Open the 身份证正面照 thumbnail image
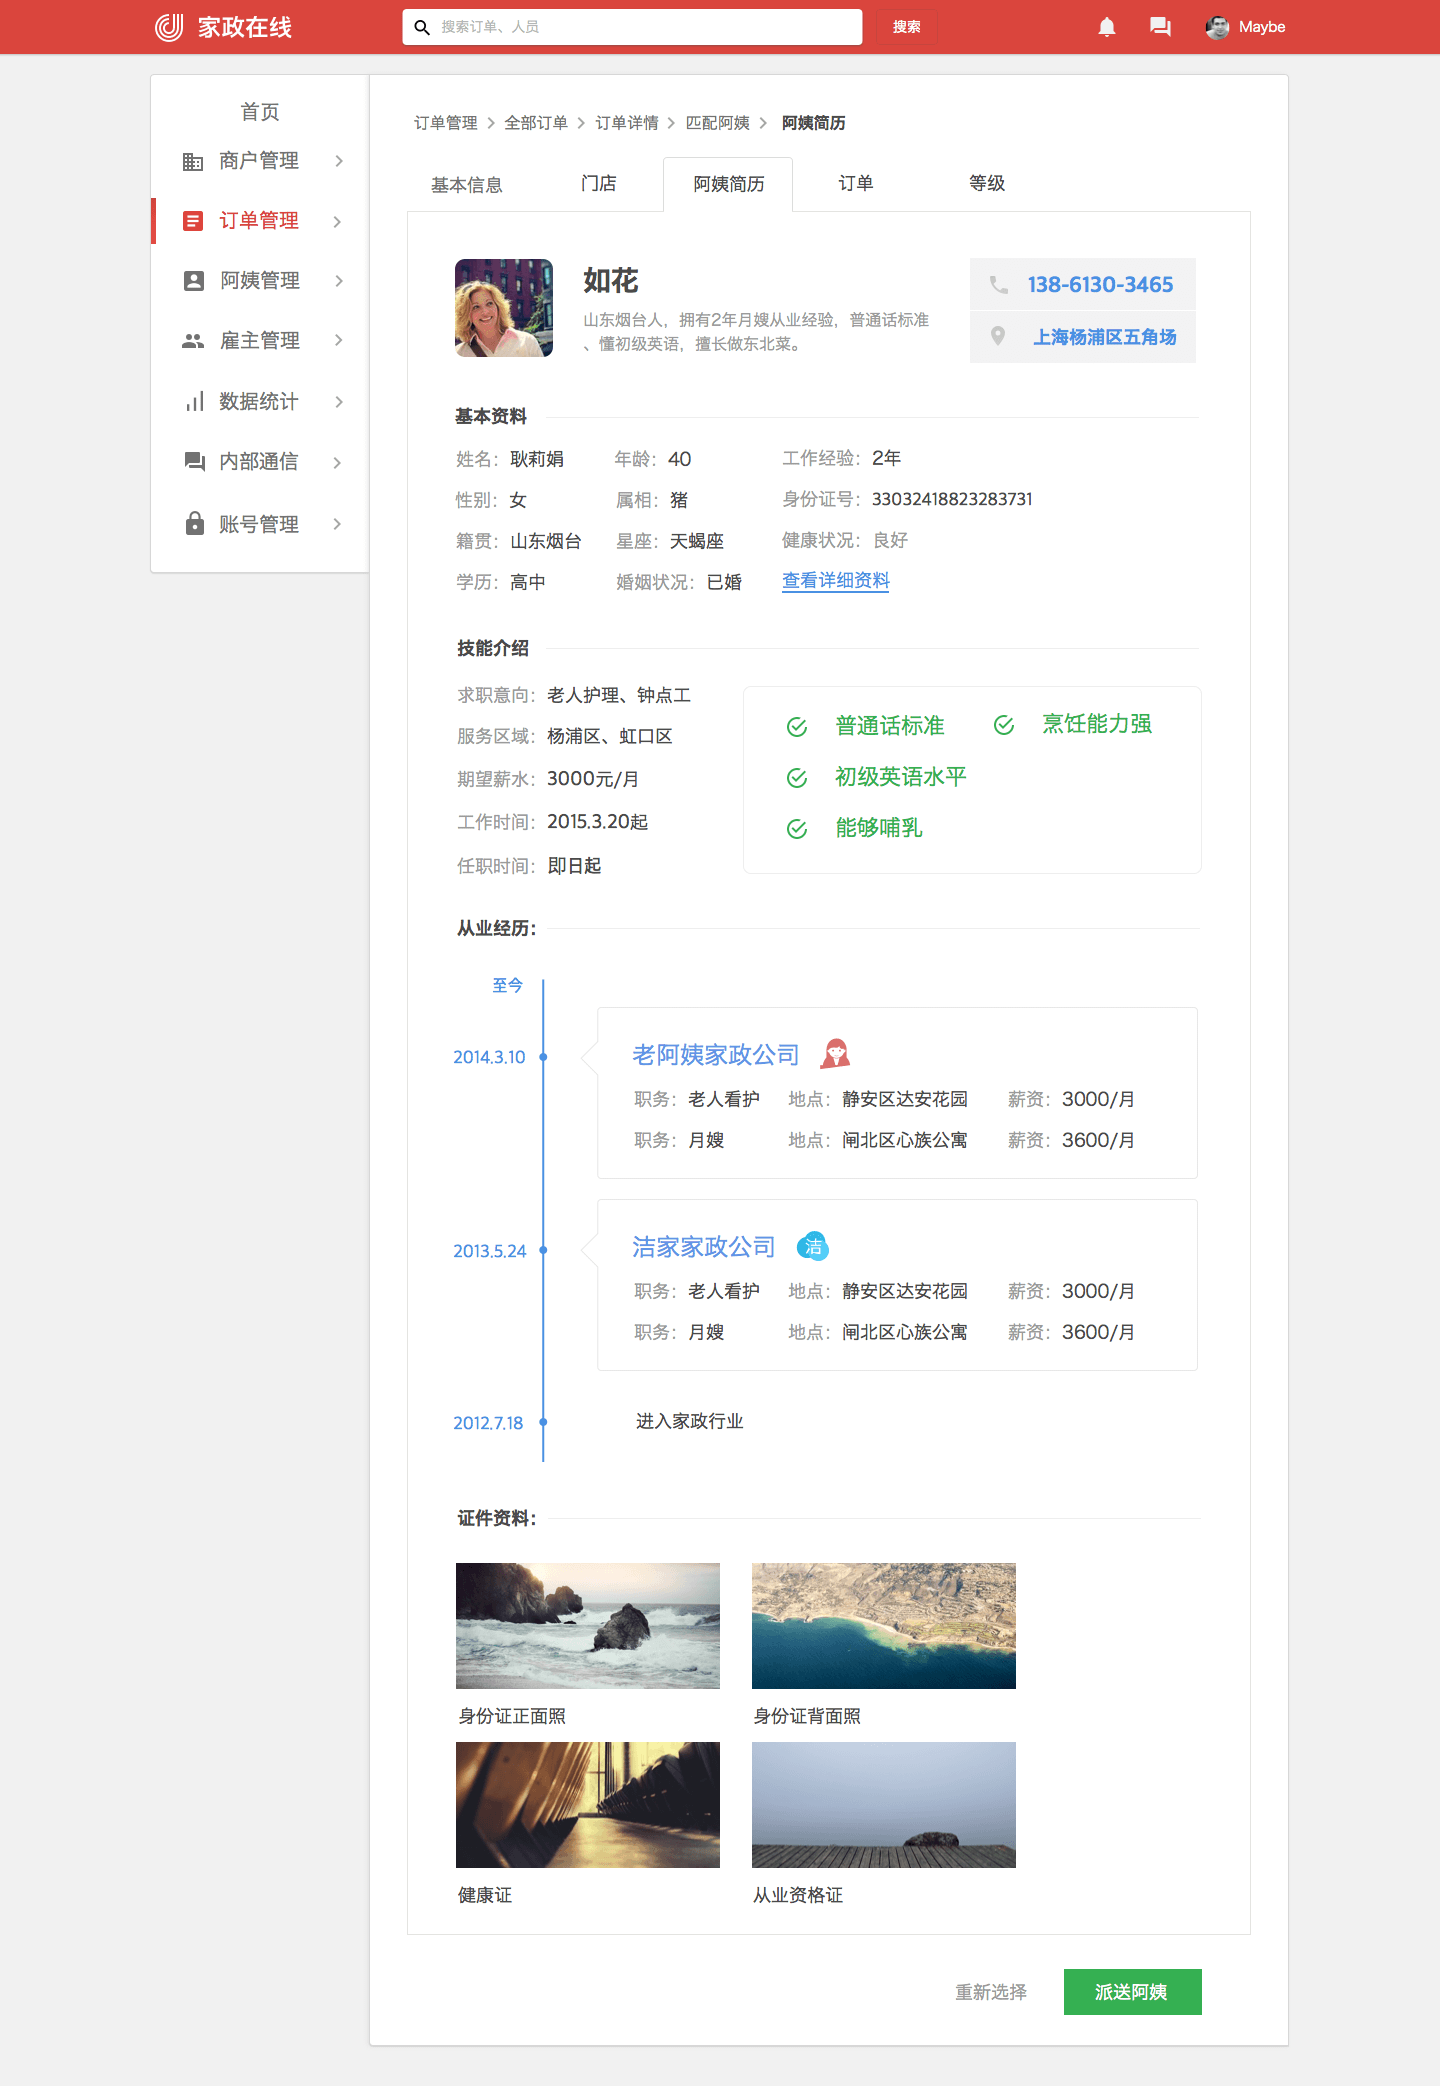The image size is (1440, 2086). click(x=587, y=1625)
